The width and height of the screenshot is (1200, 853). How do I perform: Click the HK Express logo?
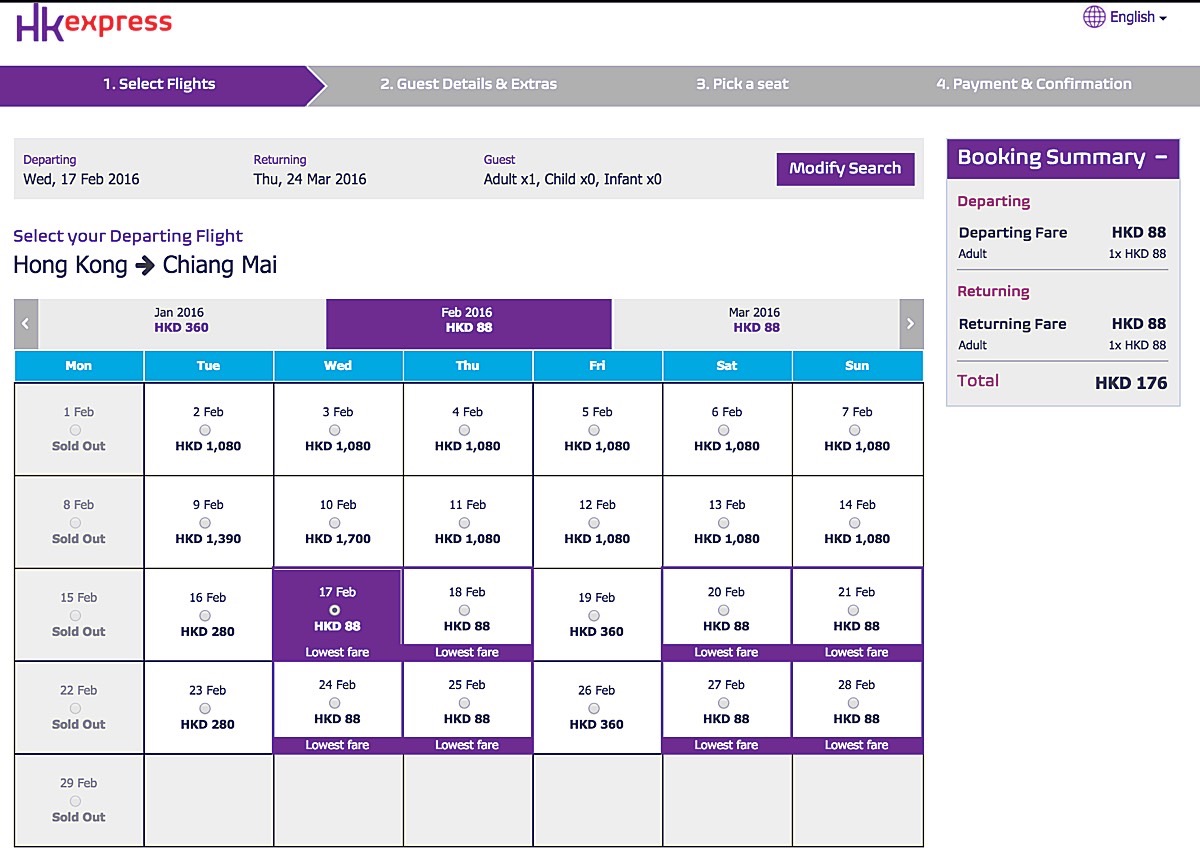[94, 23]
